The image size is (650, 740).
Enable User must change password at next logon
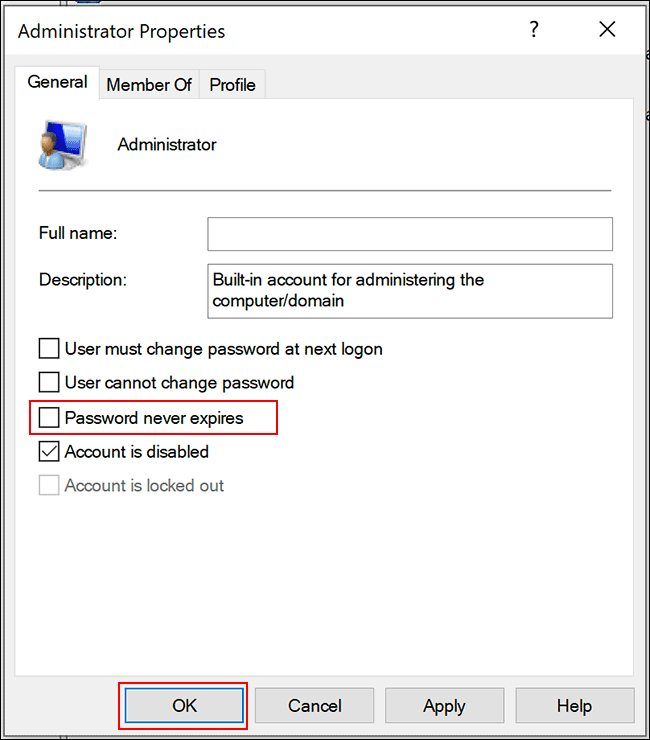[x=49, y=349]
